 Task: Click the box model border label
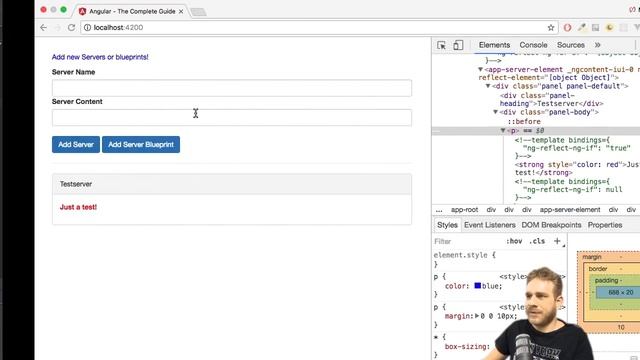[x=598, y=269]
